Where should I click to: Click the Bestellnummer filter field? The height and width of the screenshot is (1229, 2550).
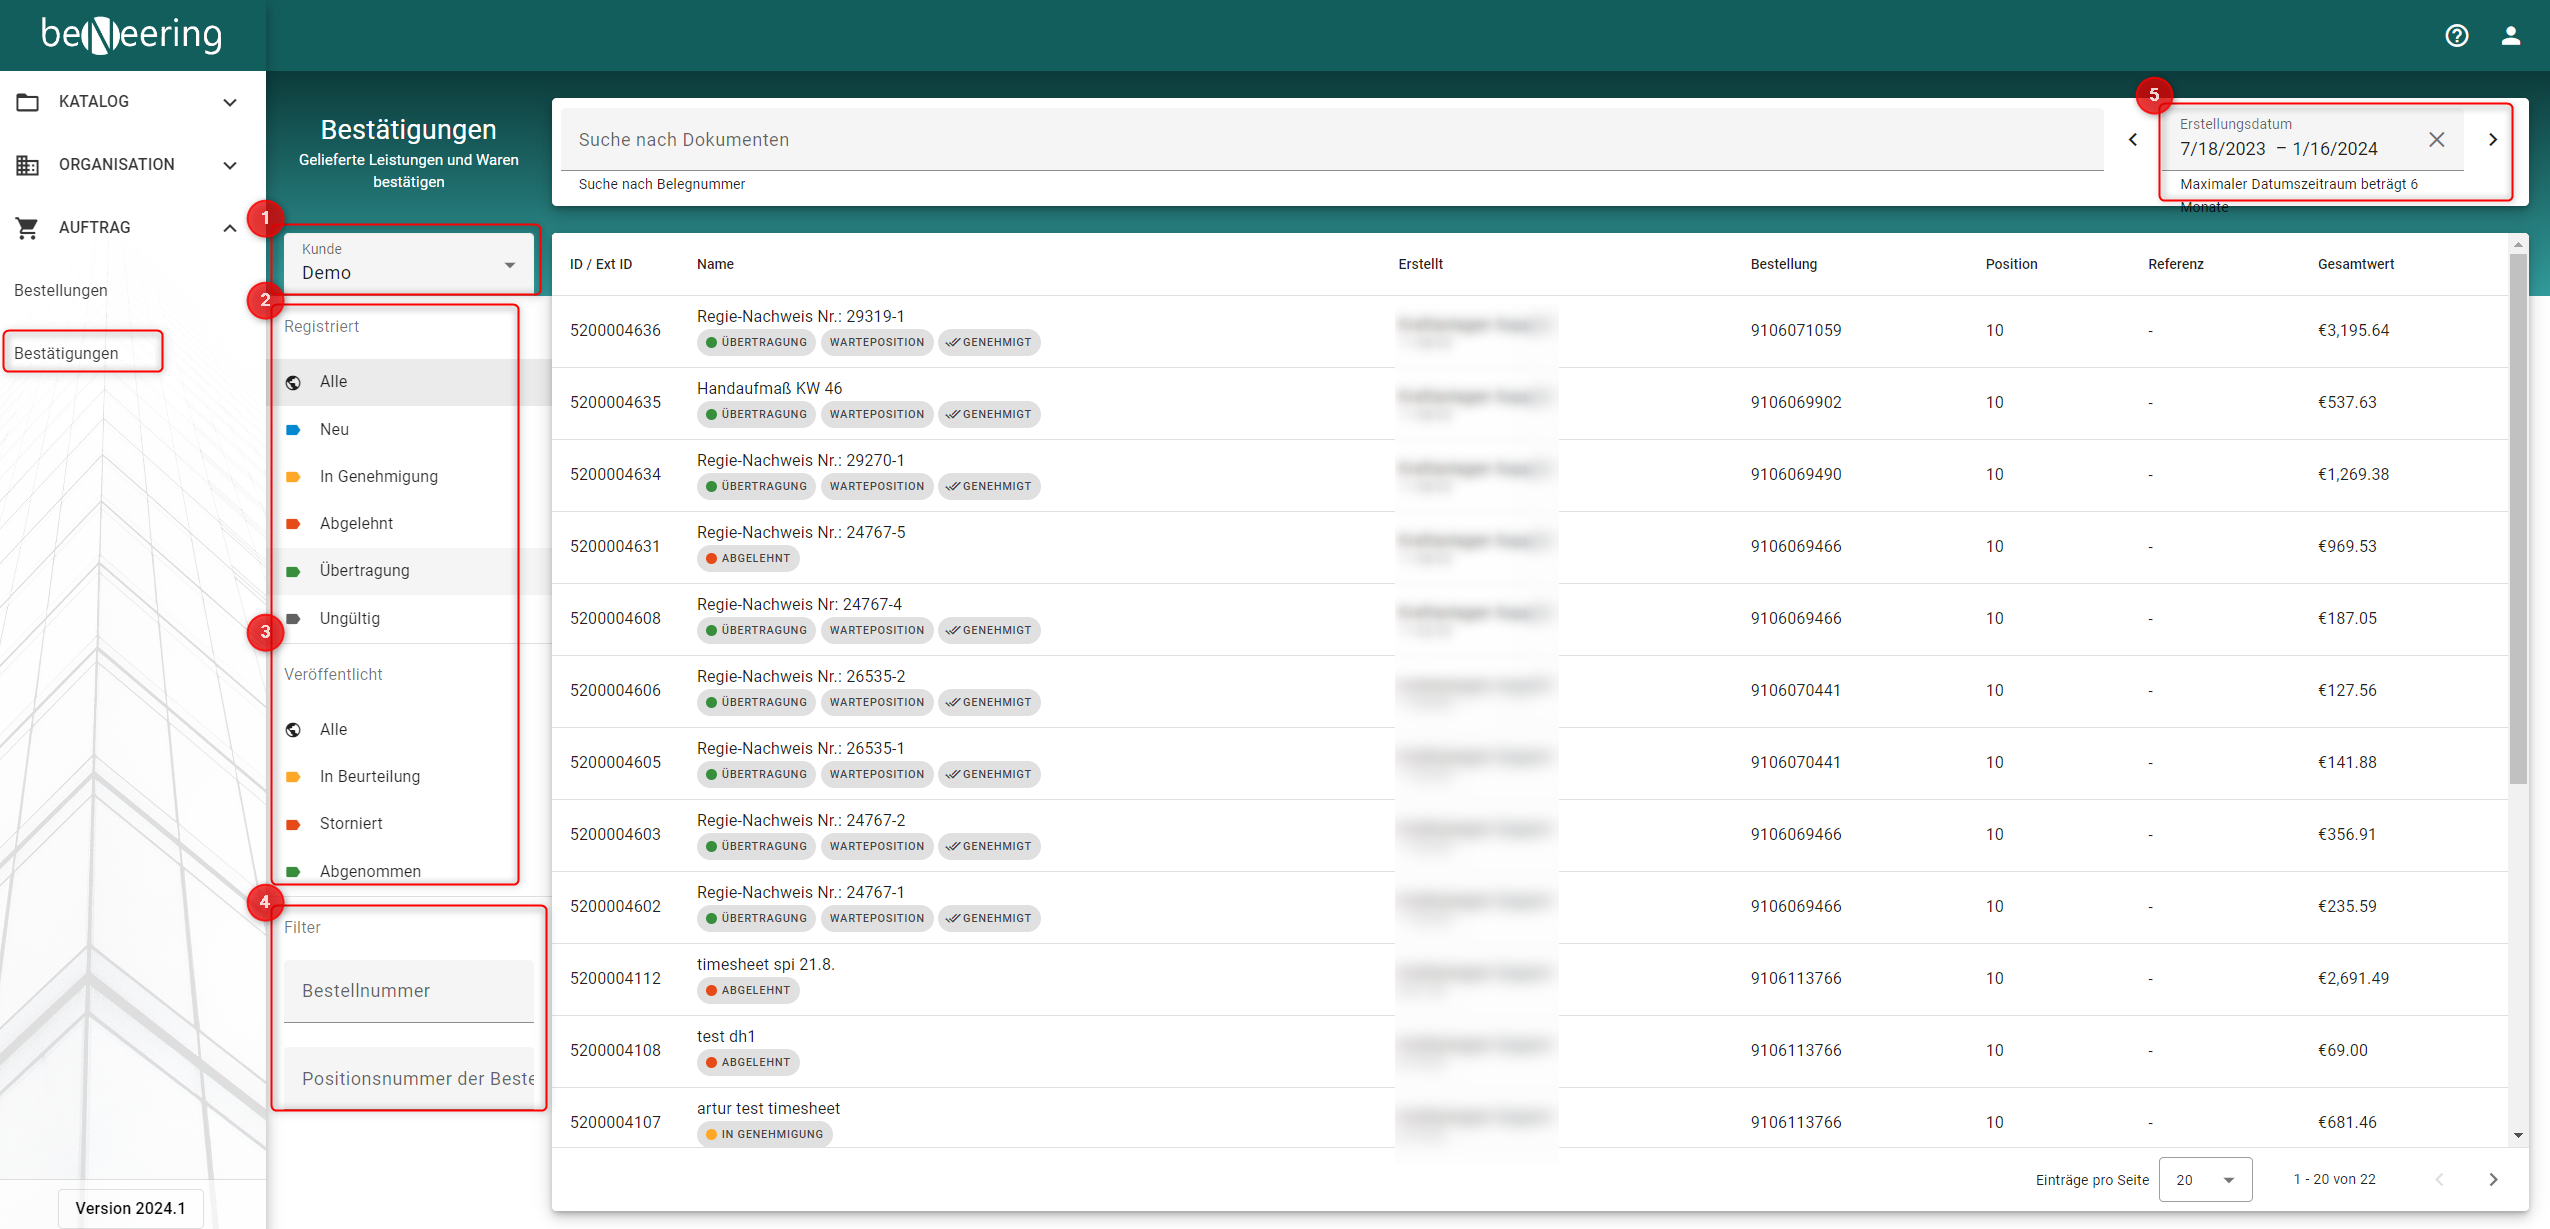(x=408, y=991)
